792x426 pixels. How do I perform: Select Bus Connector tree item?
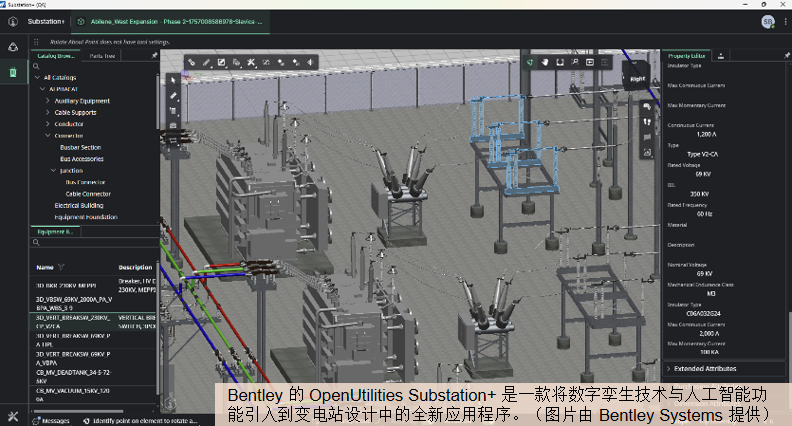[85, 182]
